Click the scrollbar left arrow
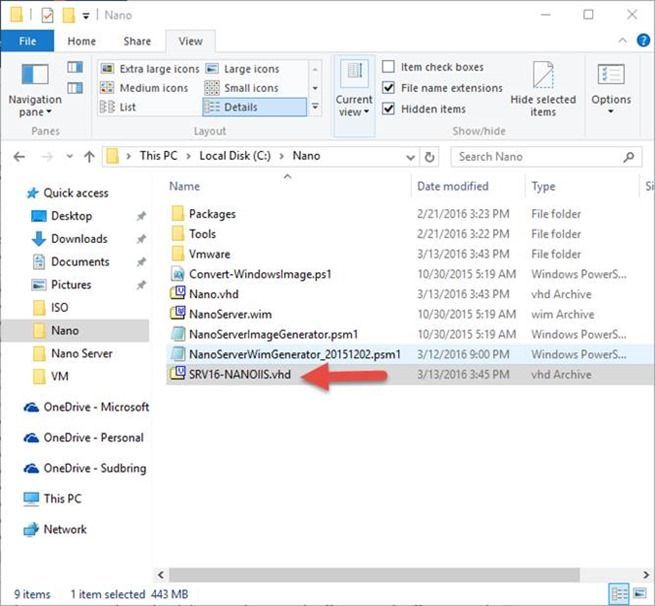655x606 pixels. pyautogui.click(x=161, y=575)
